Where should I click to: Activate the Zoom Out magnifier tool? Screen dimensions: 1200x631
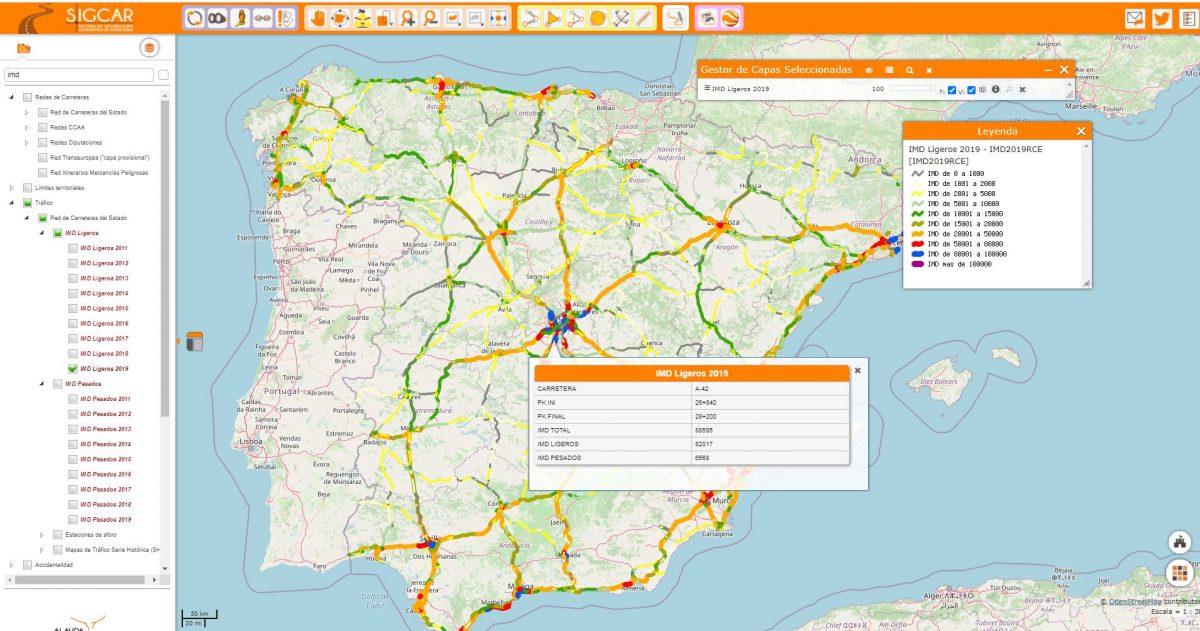click(x=430, y=16)
